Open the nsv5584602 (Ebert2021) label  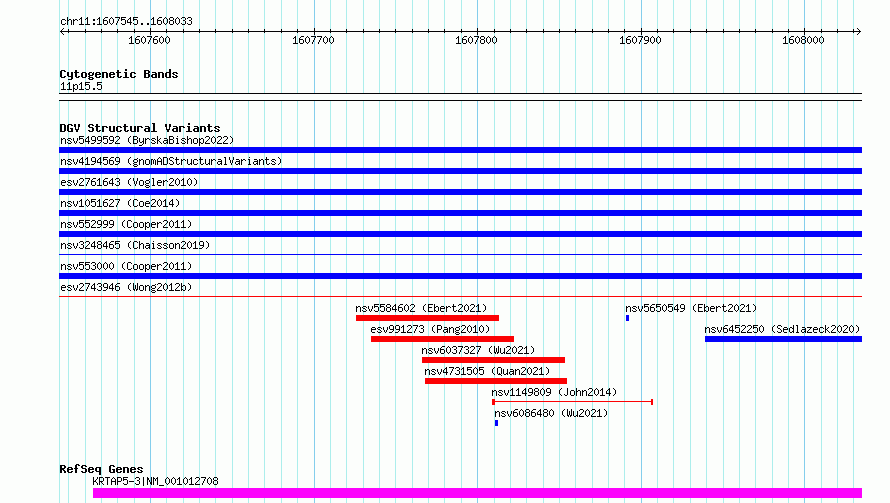coord(421,308)
